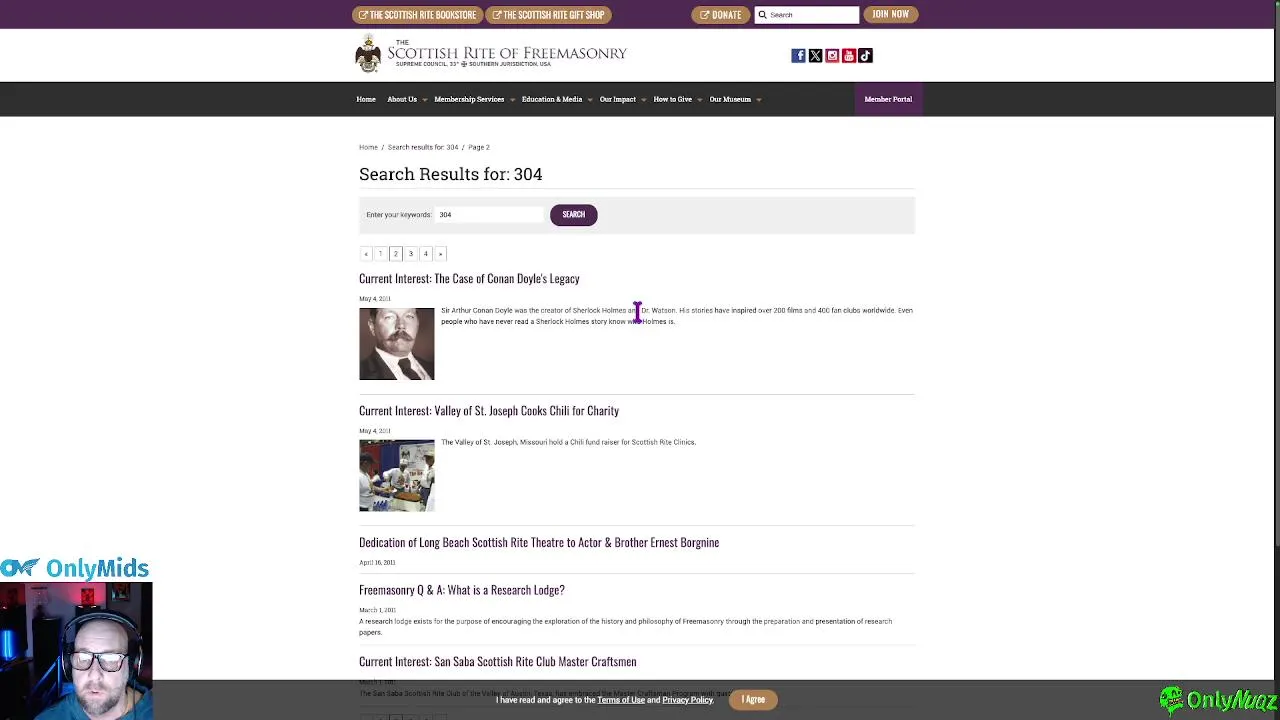The width and height of the screenshot is (1280, 720).
Task: Click the keywords field containing 304
Action: [489, 214]
